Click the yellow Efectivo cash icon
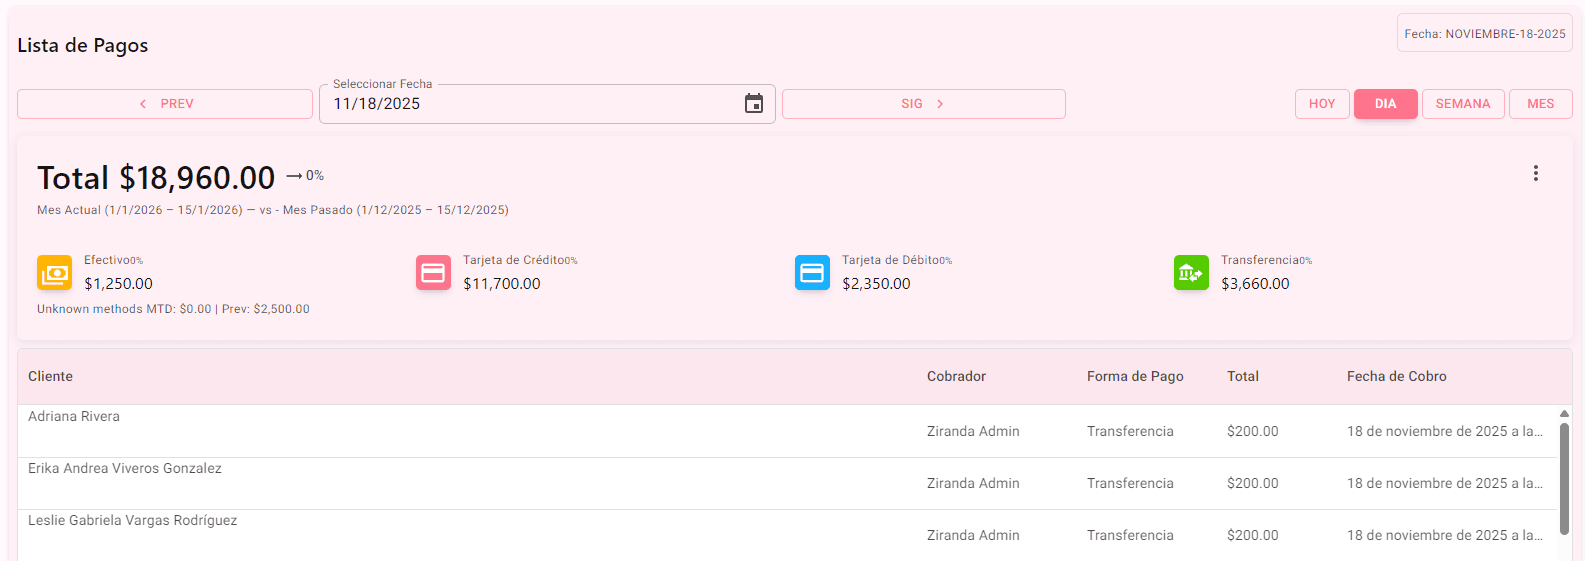Viewport: 1585px width, 561px height. click(x=54, y=272)
